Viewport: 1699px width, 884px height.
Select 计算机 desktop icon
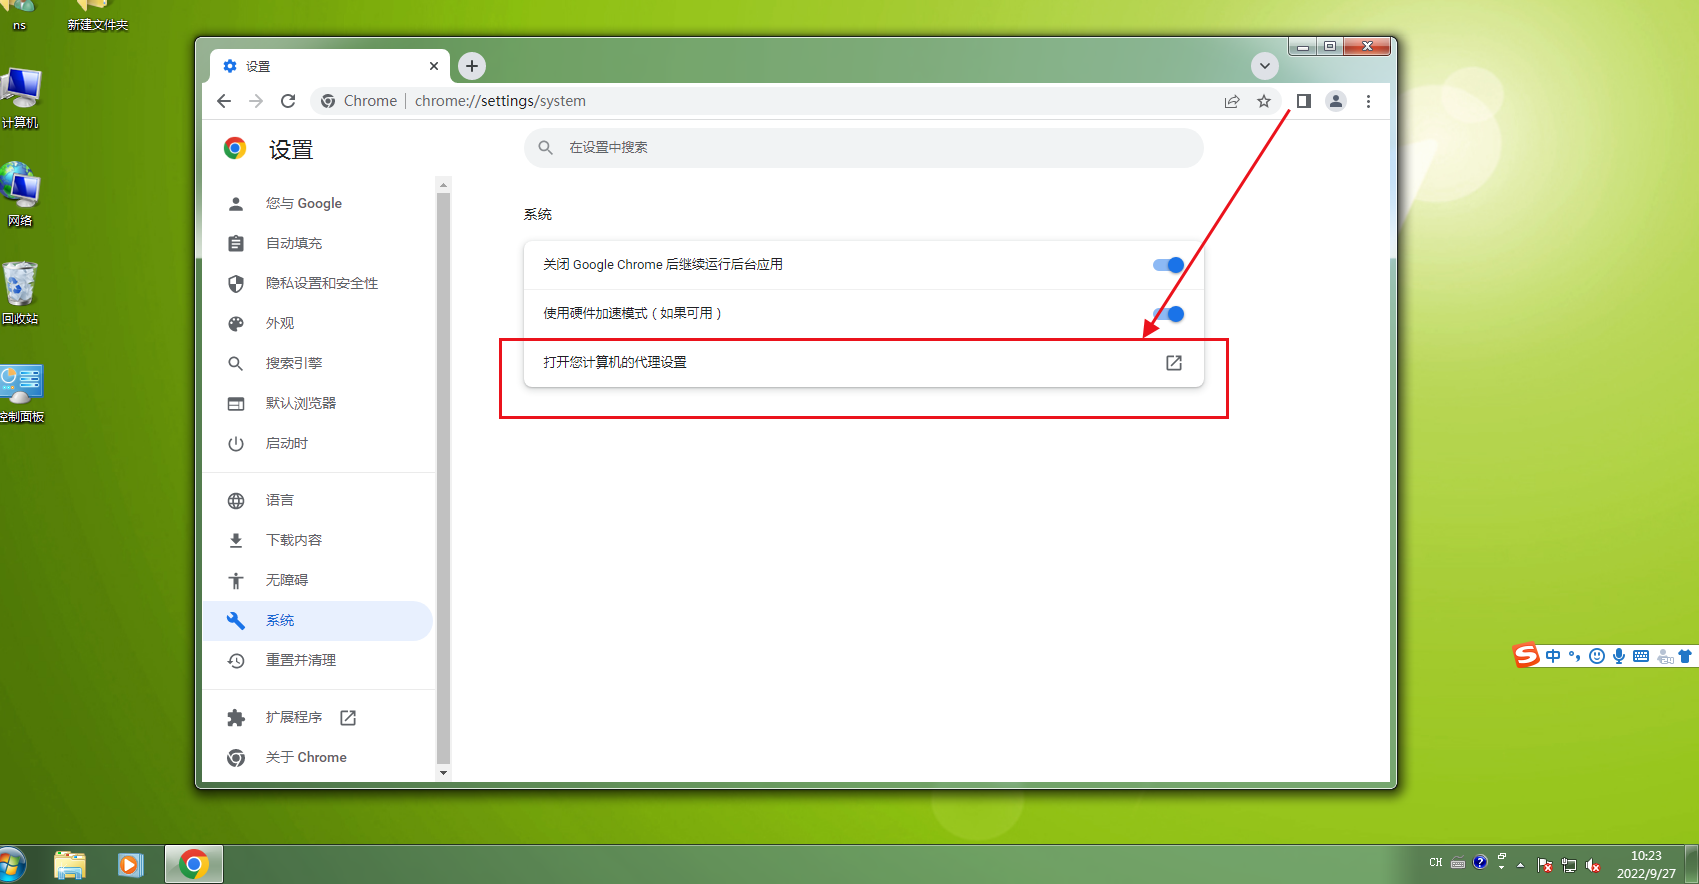pos(21,99)
